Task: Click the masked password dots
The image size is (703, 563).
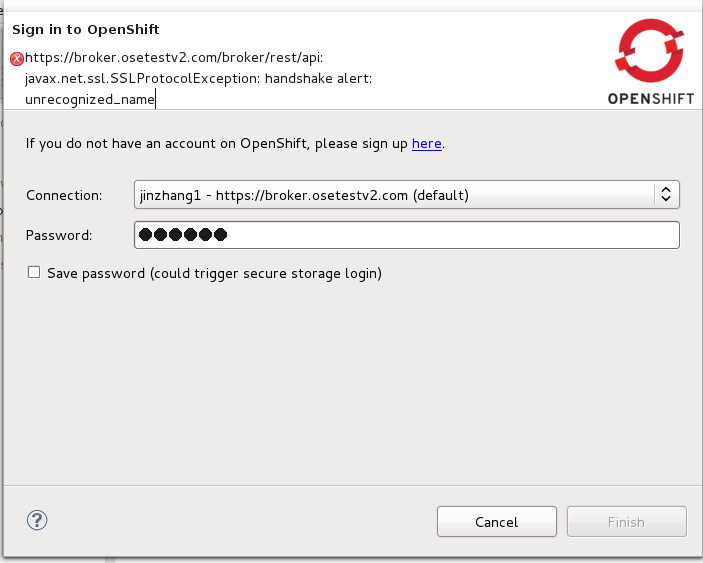Action: click(183, 235)
